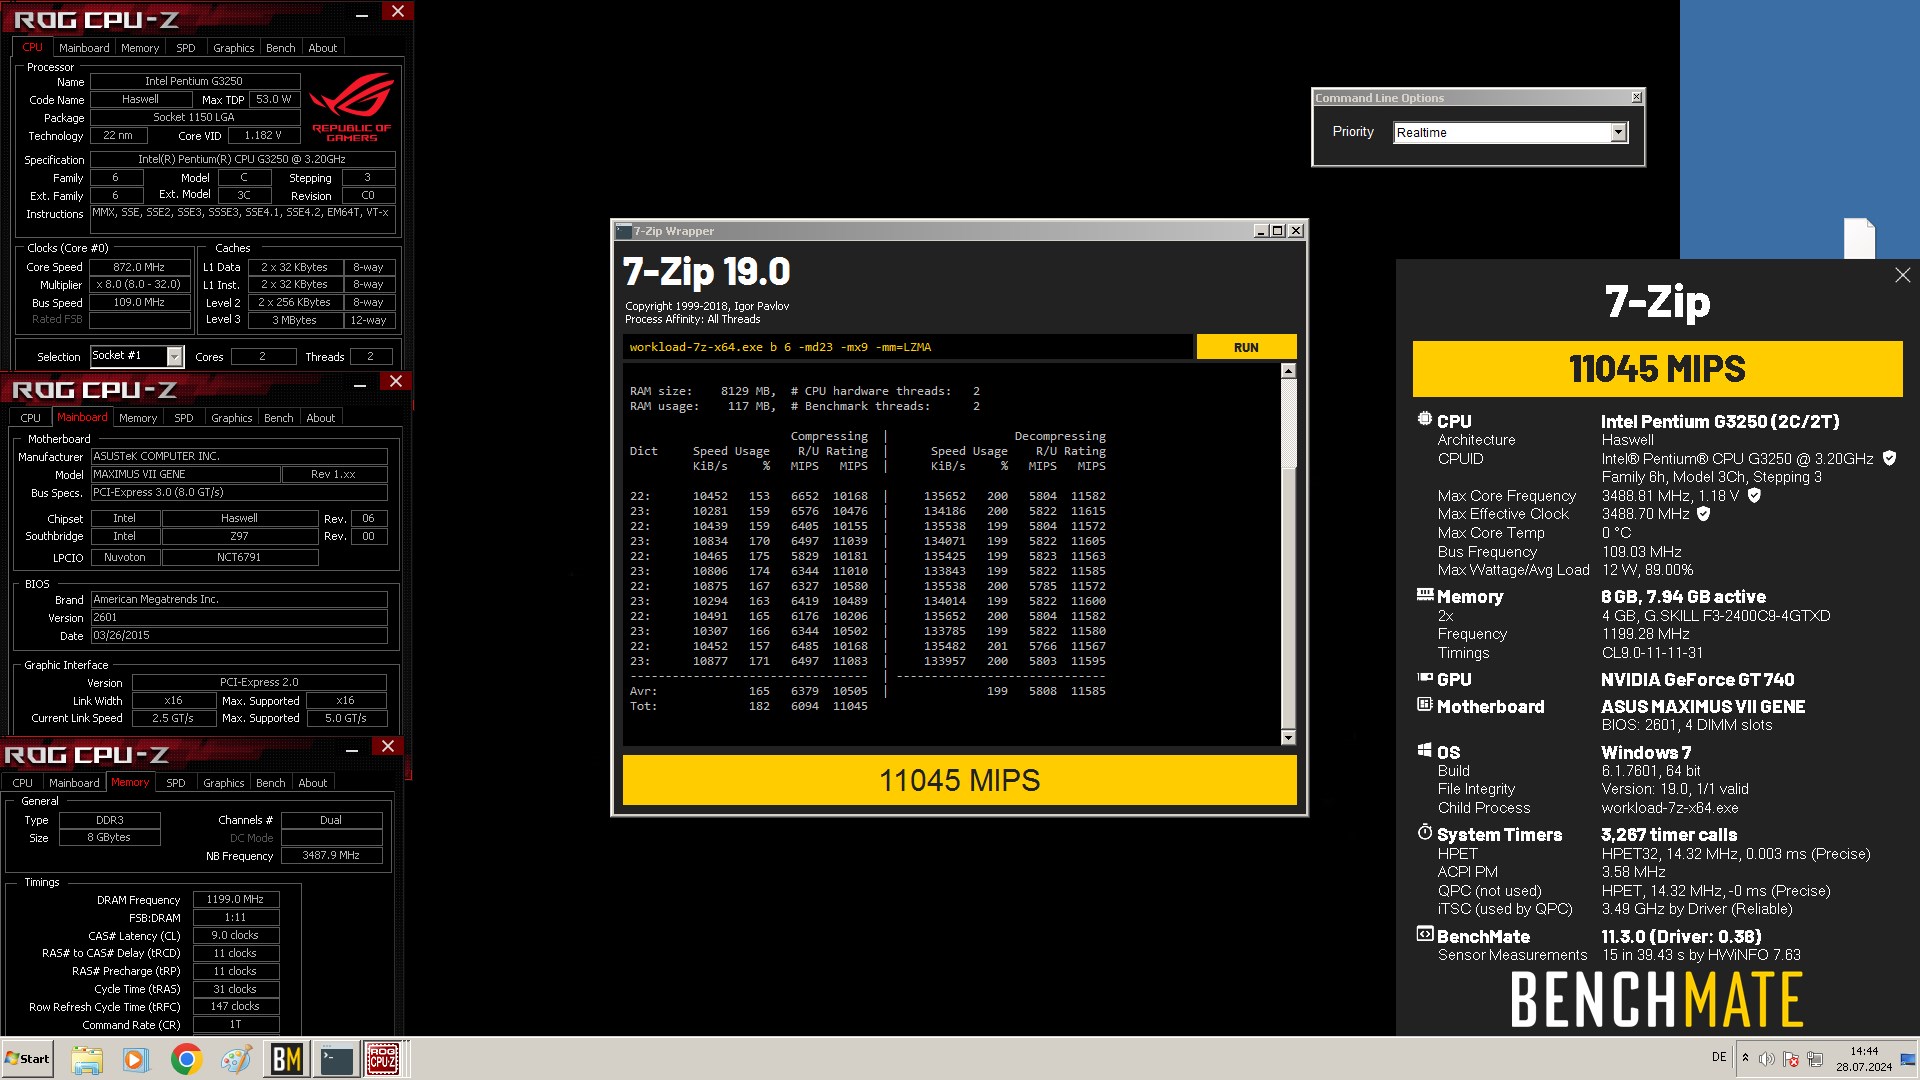
Task: Click the motherboard model MAXIMUS VII GENE field
Action: 185,474
